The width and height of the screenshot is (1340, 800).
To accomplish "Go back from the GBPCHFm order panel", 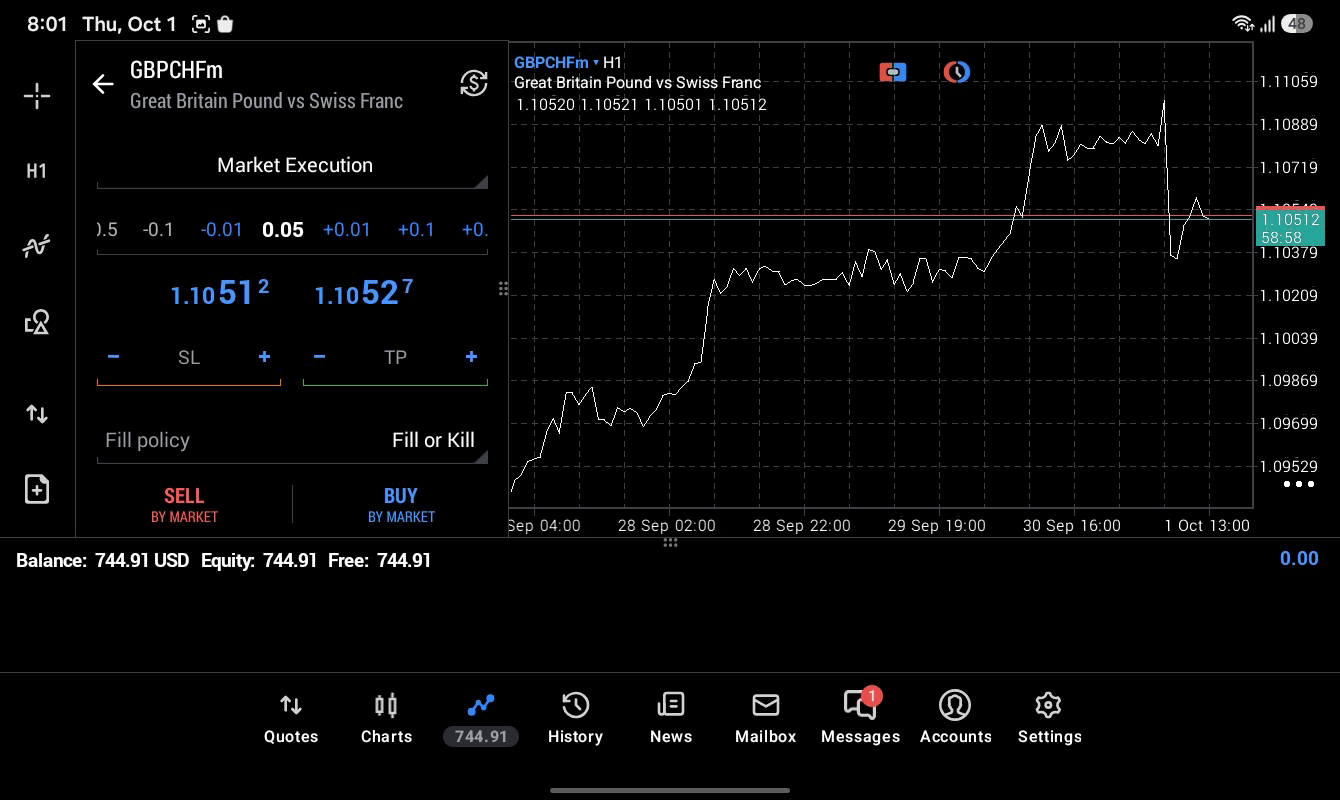I will tap(103, 84).
